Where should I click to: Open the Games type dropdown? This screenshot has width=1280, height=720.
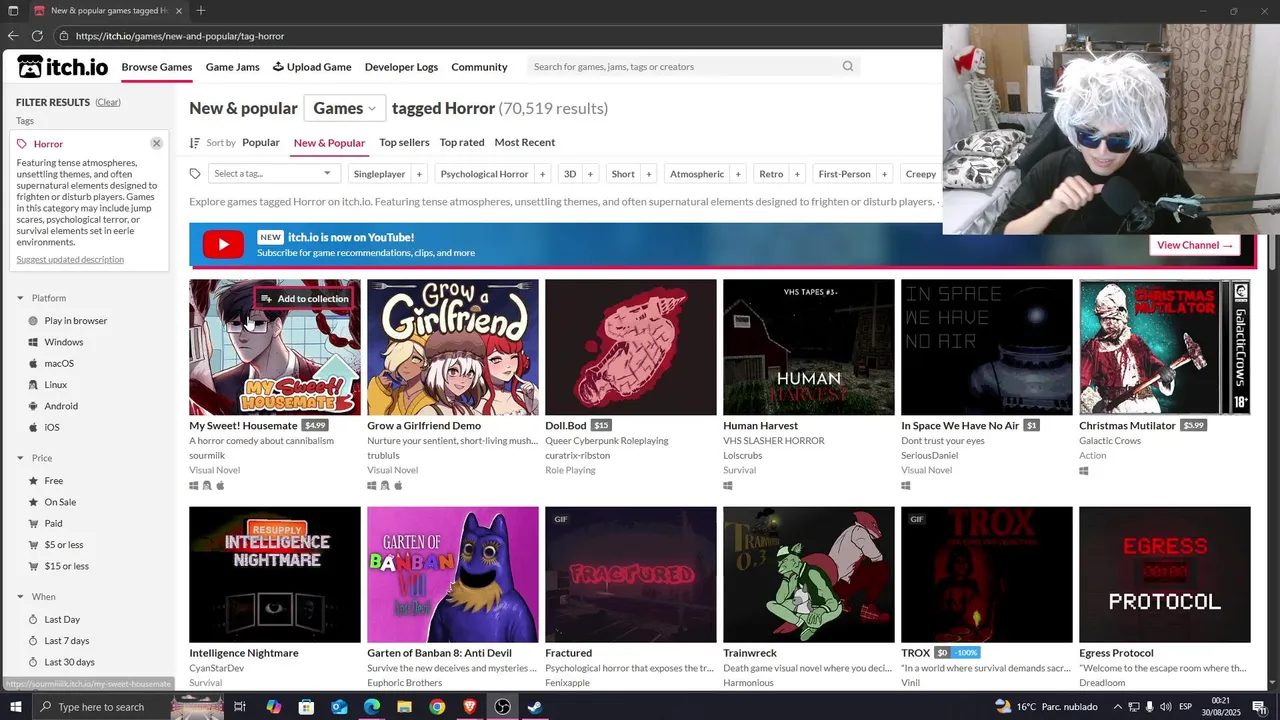(x=344, y=108)
